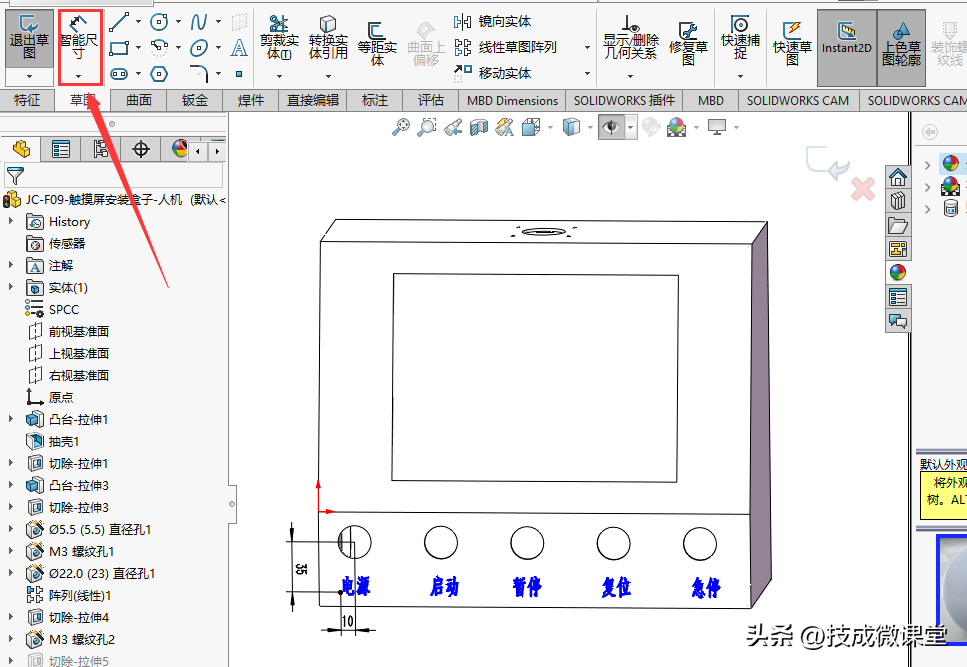Select the SPCC material item
The width and height of the screenshot is (967, 667).
(x=52, y=309)
